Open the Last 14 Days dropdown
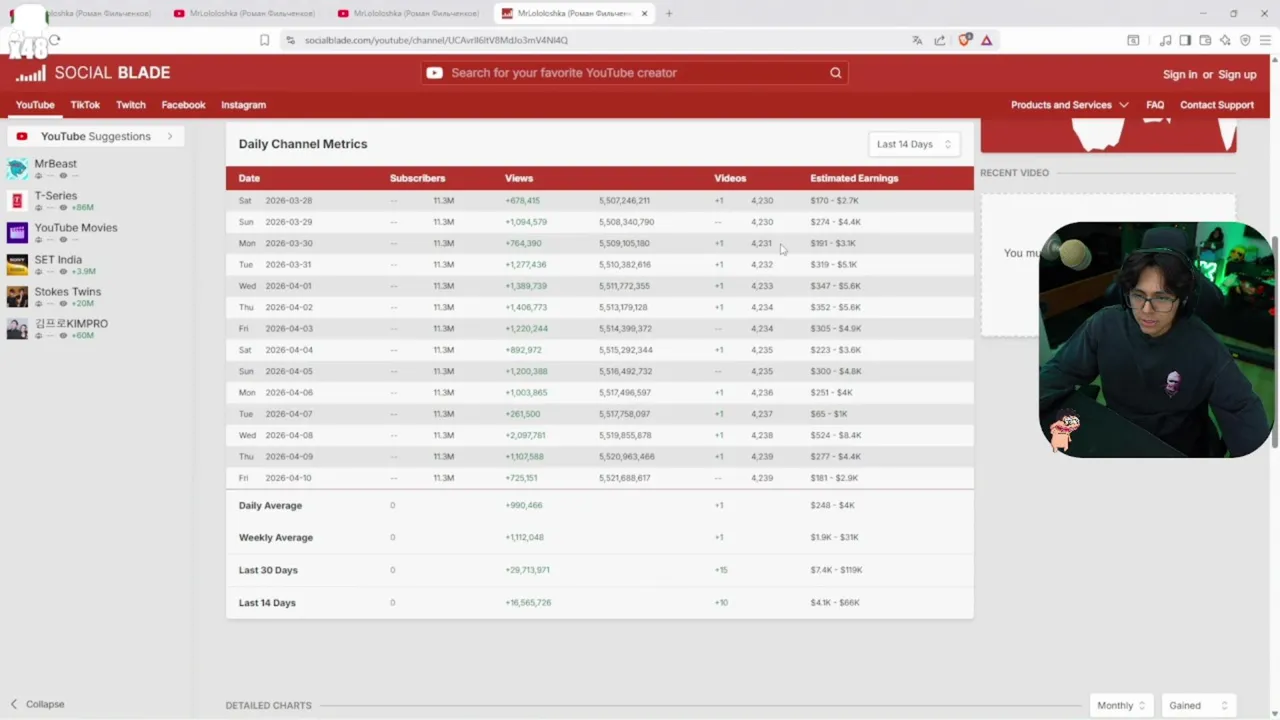Screen dimensions: 1280x720 click(x=914, y=144)
